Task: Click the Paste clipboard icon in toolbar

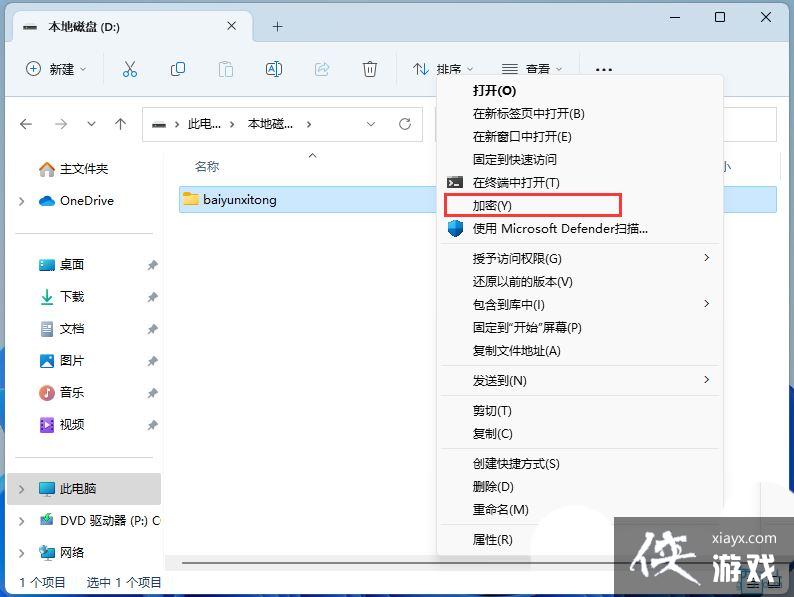Action: [x=226, y=69]
